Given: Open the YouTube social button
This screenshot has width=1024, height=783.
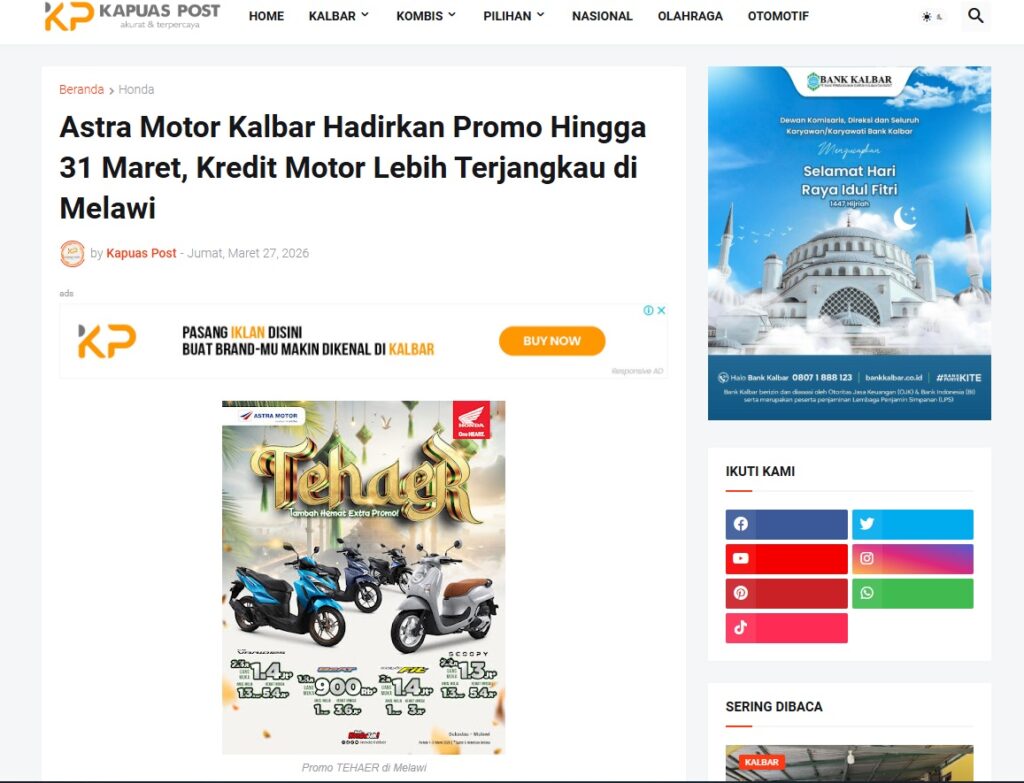Looking at the screenshot, I should (x=786, y=559).
